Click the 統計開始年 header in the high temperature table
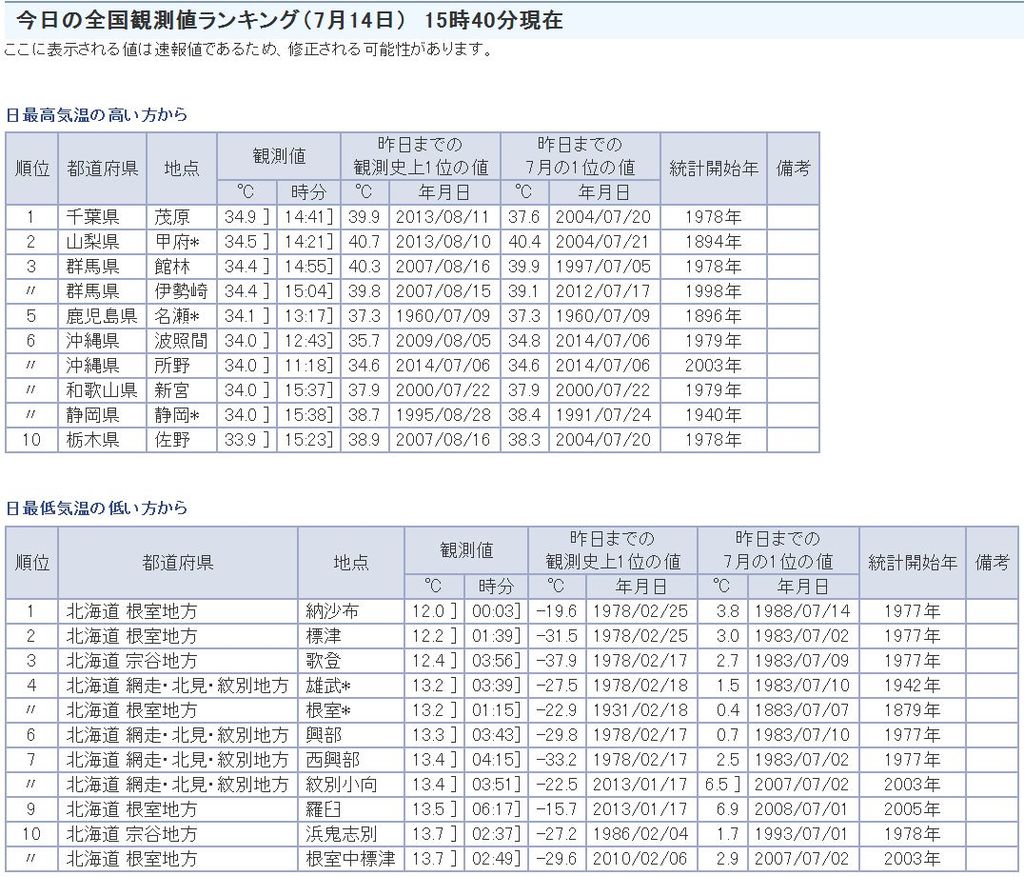This screenshot has width=1024, height=876. pos(713,168)
